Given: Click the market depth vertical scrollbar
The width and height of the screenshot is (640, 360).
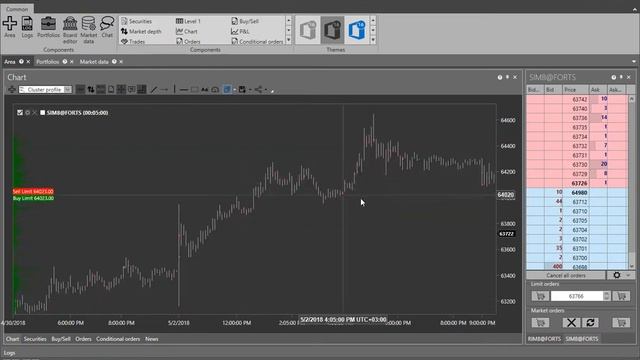Looking at the screenshot, I should click(x=631, y=182).
